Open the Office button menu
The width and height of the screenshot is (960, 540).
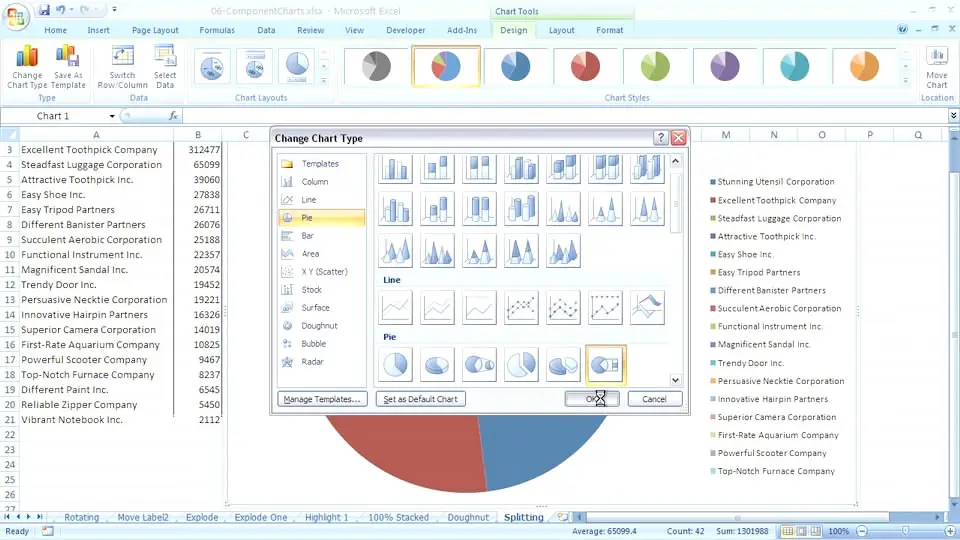(x=17, y=16)
